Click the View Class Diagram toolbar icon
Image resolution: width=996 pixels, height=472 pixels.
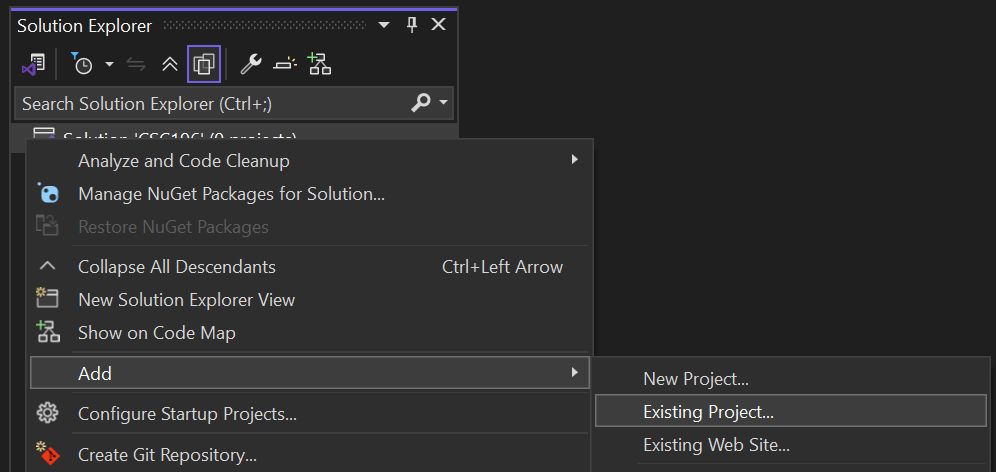pos(320,64)
